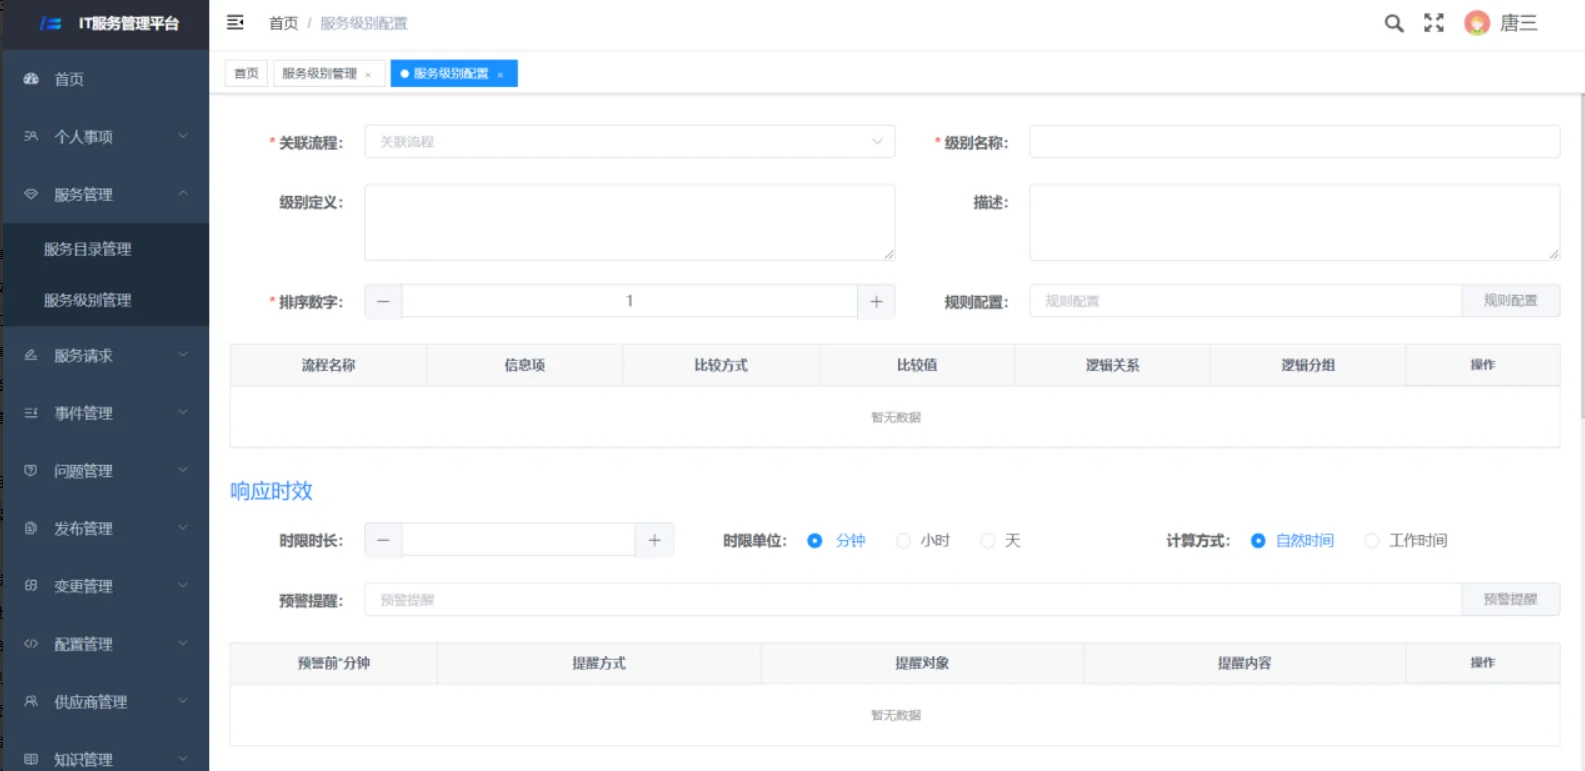This screenshot has height=771, width=1585.
Task: Expand 服务请求 sidebar menu
Action: click(x=105, y=355)
